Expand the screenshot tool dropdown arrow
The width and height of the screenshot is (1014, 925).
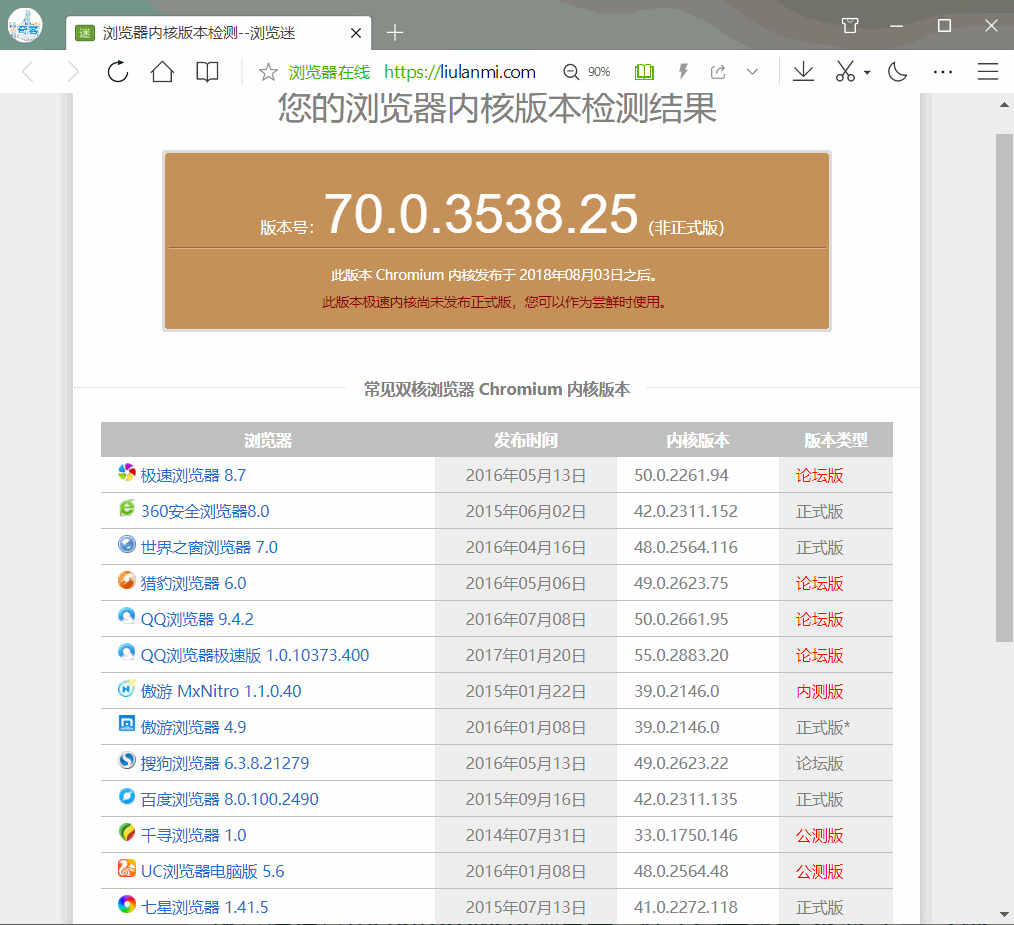tap(867, 72)
